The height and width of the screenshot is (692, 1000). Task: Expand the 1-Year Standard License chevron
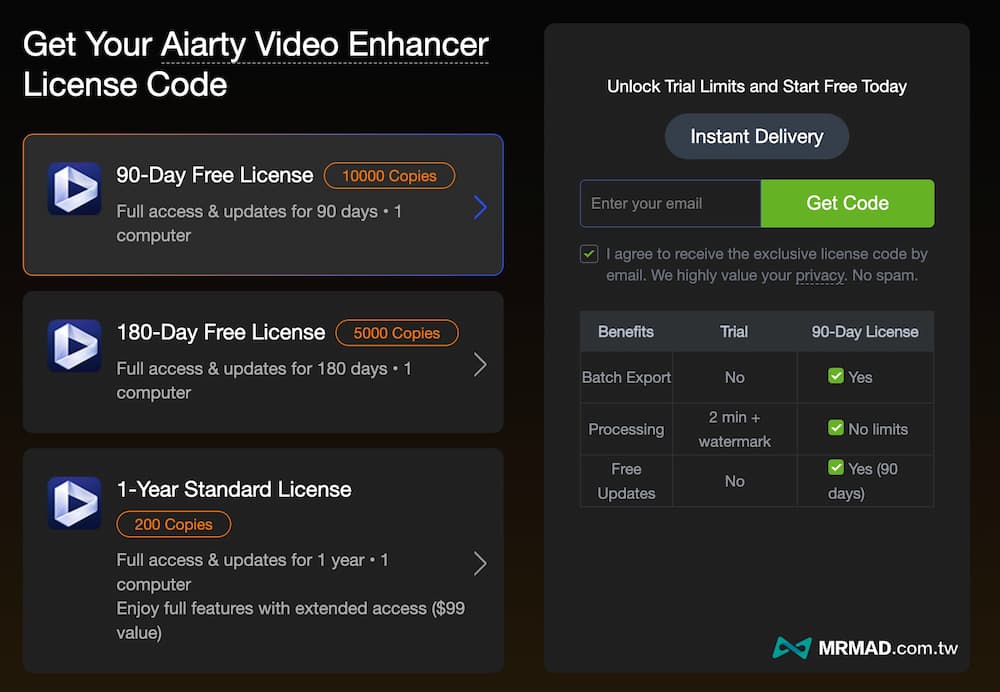pyautogui.click(x=480, y=563)
